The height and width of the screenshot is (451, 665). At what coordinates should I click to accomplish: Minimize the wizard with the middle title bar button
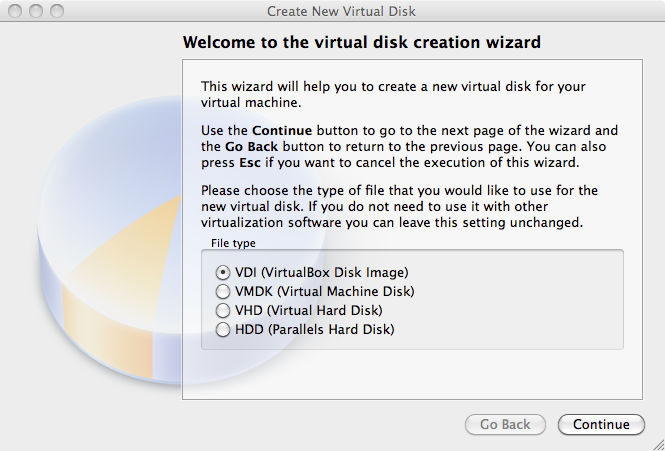(x=36, y=11)
